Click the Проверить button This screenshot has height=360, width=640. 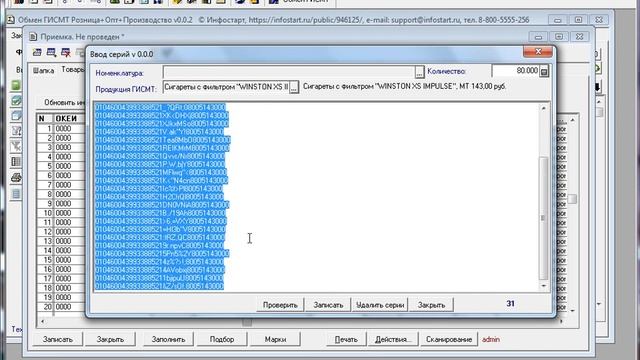tap(280, 305)
